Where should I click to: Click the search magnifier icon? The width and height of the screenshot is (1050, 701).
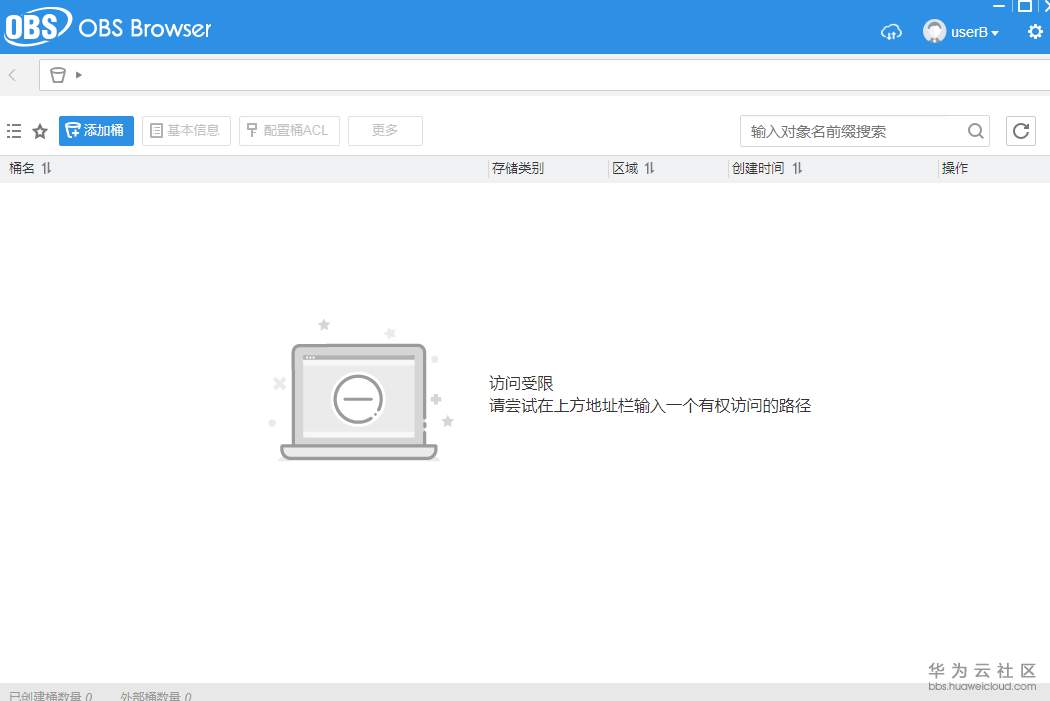(x=976, y=131)
